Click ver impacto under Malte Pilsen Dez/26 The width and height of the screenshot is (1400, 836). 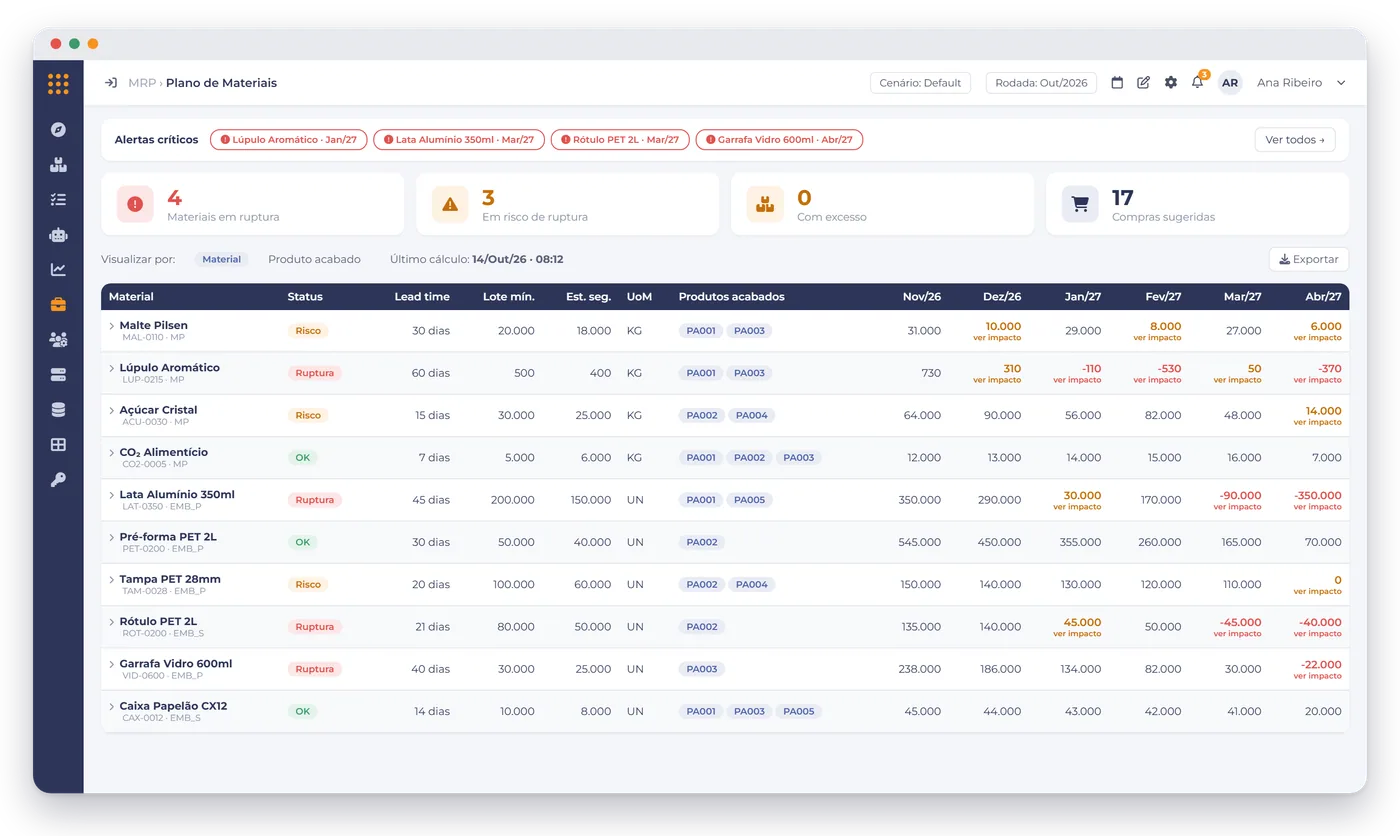[x=997, y=338]
